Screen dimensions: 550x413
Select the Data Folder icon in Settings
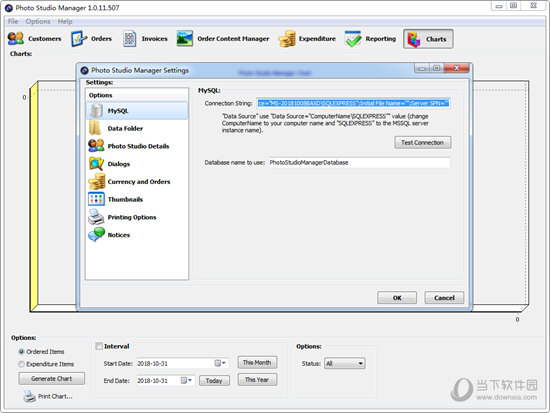pyautogui.click(x=95, y=128)
